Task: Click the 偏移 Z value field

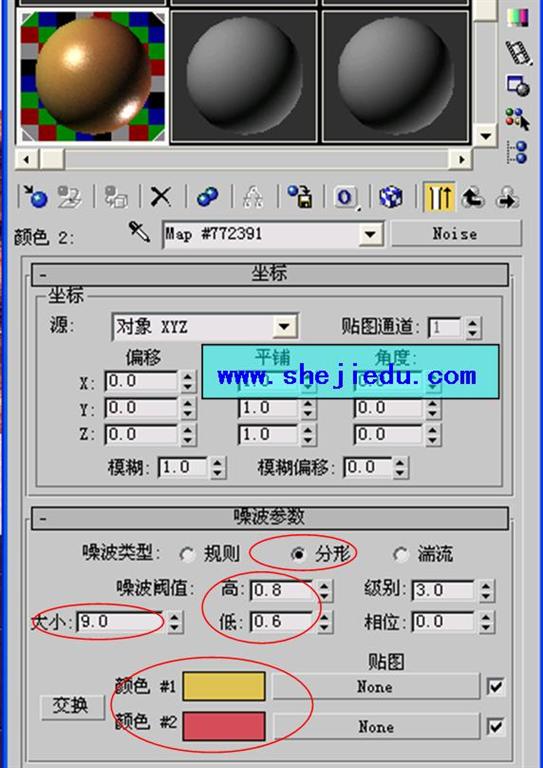Action: (142, 434)
